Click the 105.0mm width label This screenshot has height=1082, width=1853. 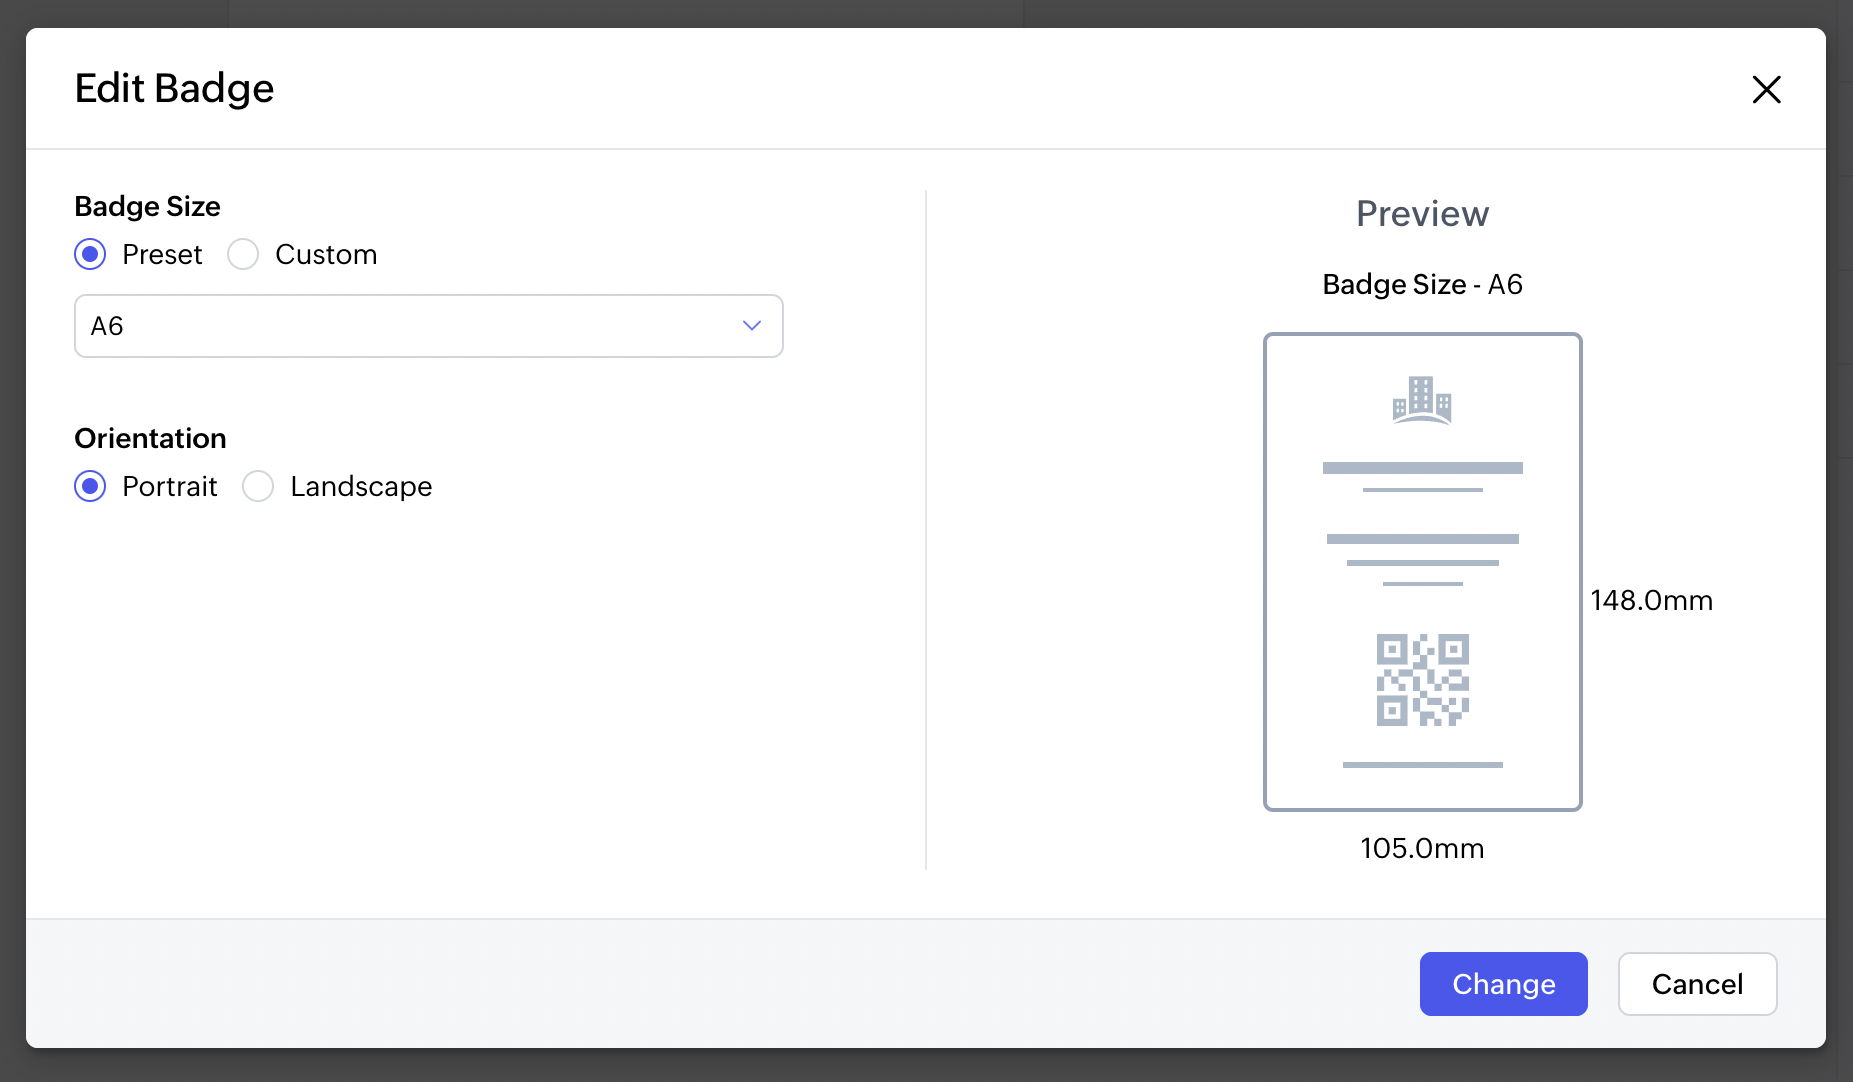coord(1422,848)
